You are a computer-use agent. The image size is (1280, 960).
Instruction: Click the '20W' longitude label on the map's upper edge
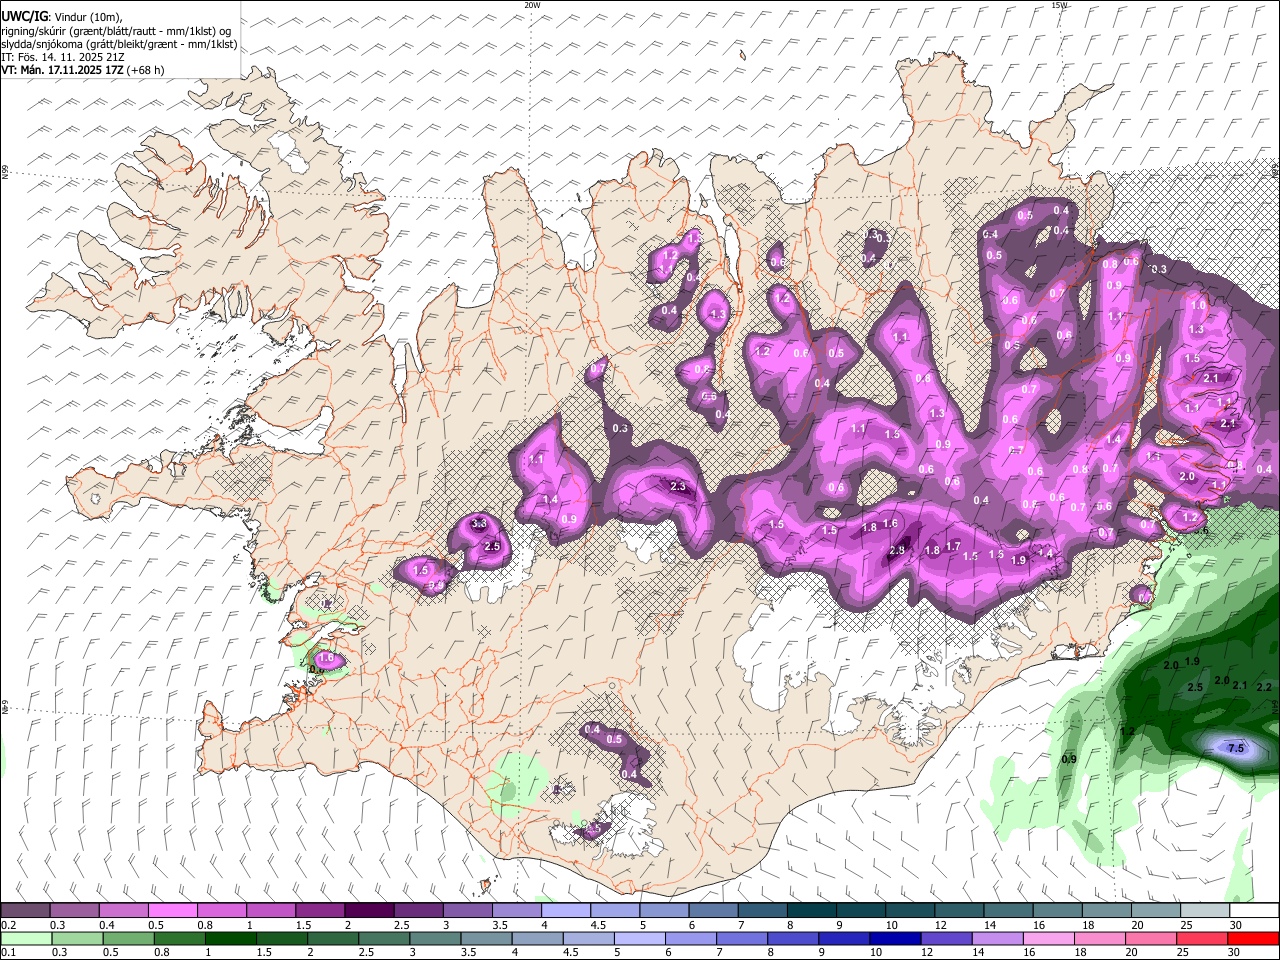coord(532,5)
